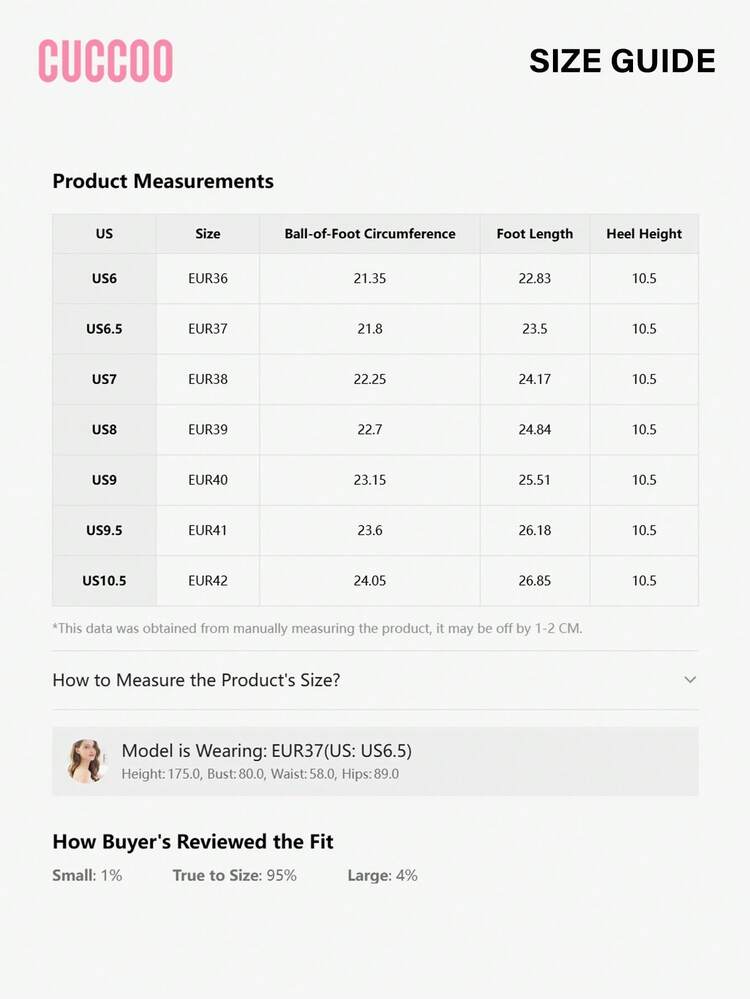Image resolution: width=750 pixels, height=999 pixels.
Task: Select the US6.5 size row label
Action: coord(104,329)
